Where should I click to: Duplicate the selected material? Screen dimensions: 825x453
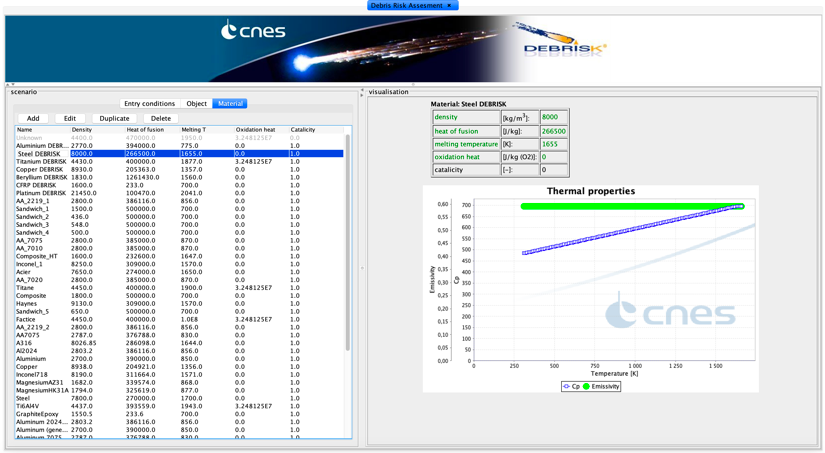pos(114,118)
